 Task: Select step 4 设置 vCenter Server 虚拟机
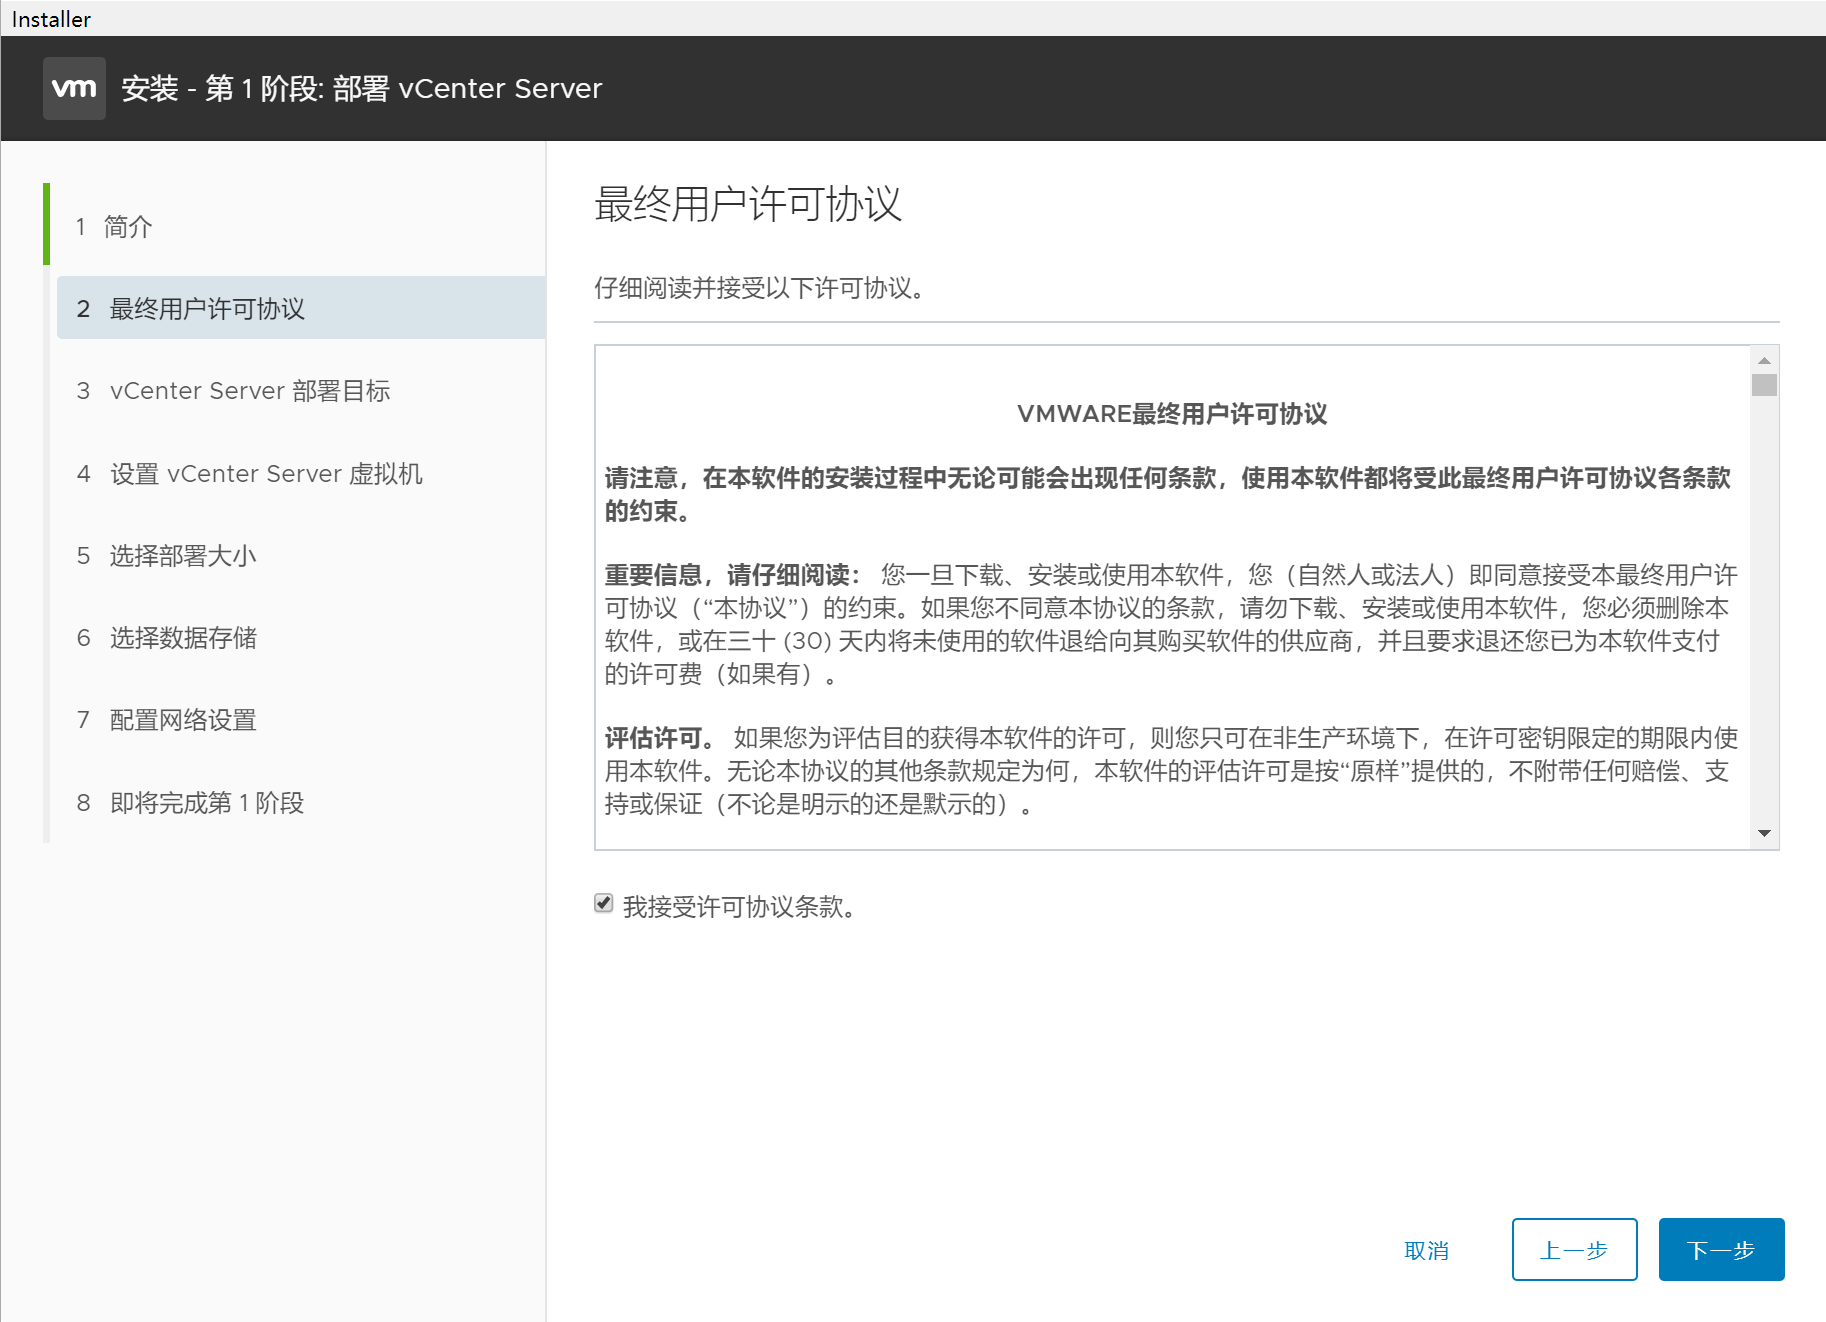point(265,474)
